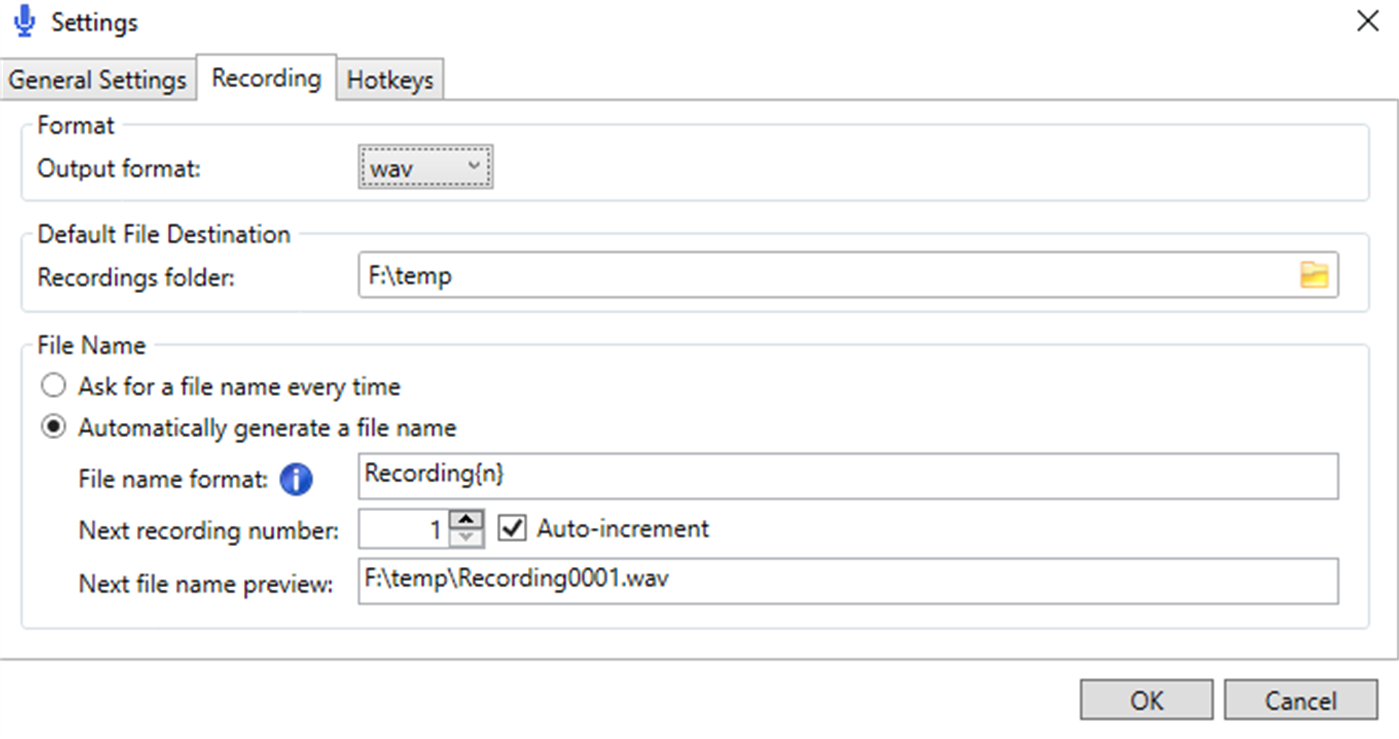Click the info icon next to File name format
Screen dimensions: 1399x739
pos(295,479)
